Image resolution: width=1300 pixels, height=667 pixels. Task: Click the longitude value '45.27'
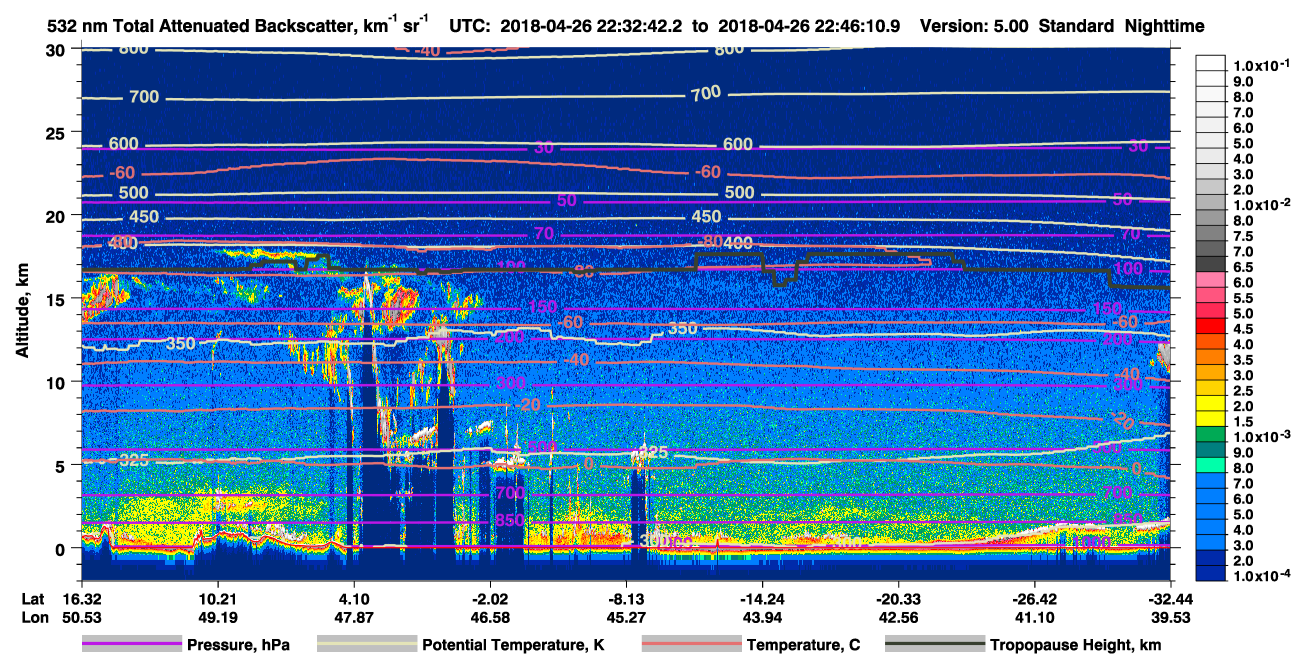pyautogui.click(x=626, y=618)
